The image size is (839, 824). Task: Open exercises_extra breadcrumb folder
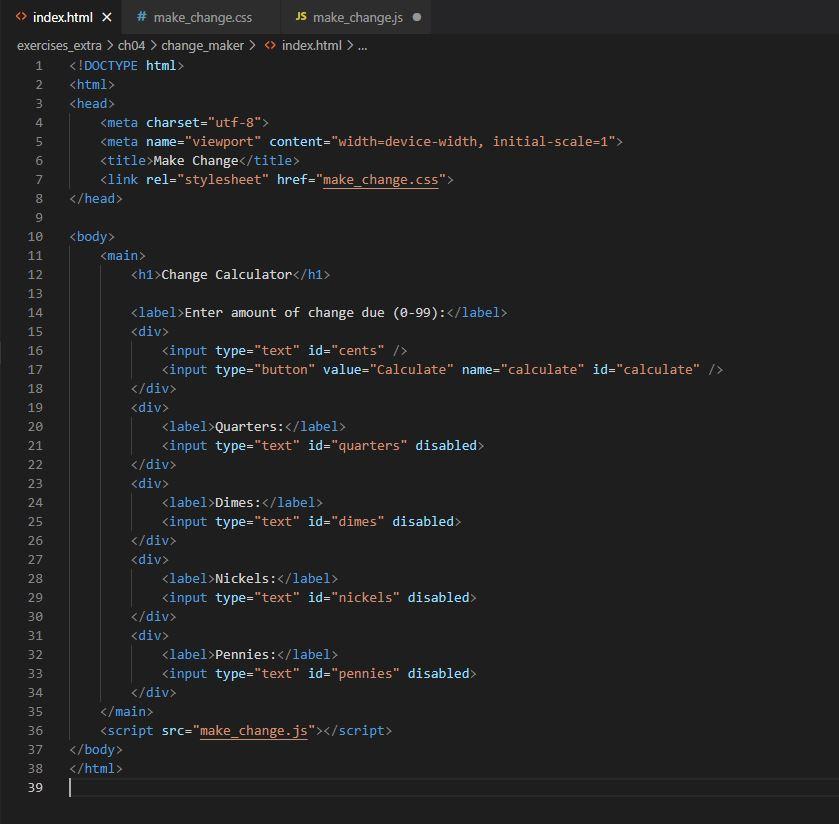pos(59,45)
